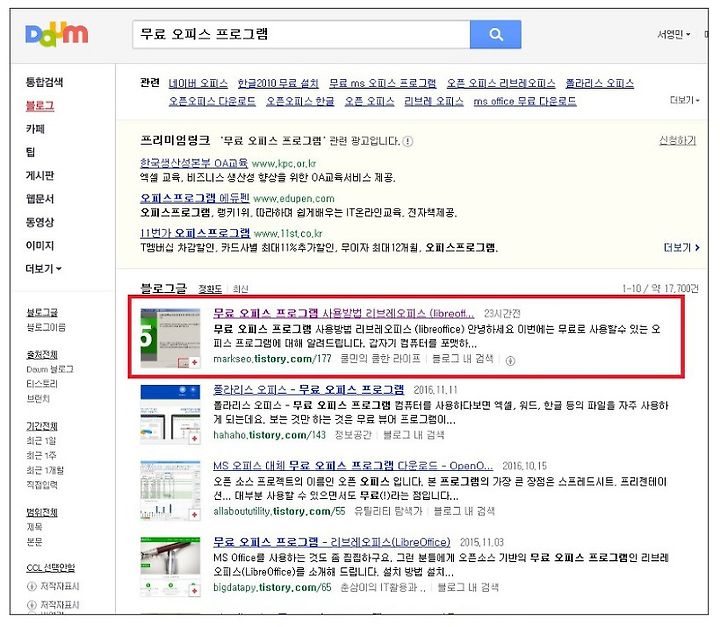Go to the 동영상 tab
720x627 pixels.
pos(39,222)
